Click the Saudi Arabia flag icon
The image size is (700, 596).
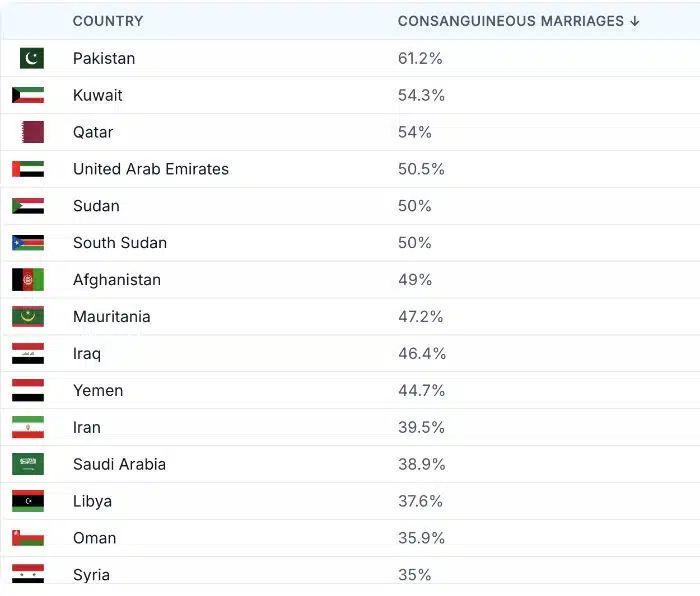[x=28, y=464]
